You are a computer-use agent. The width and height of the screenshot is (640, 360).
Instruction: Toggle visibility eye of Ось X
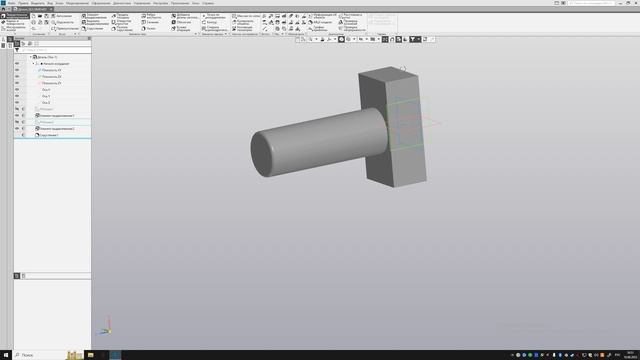pos(17,90)
